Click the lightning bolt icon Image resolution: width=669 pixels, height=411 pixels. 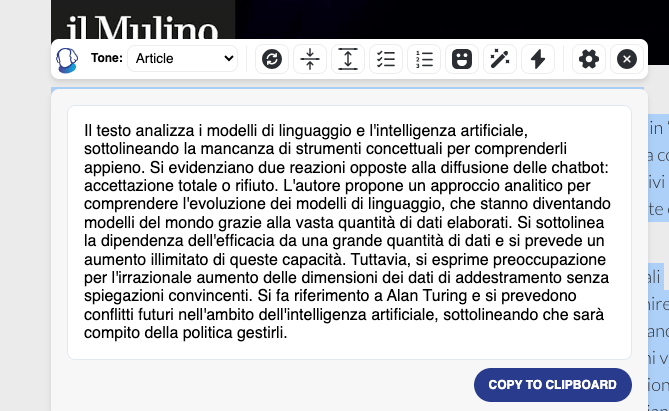[538, 59]
